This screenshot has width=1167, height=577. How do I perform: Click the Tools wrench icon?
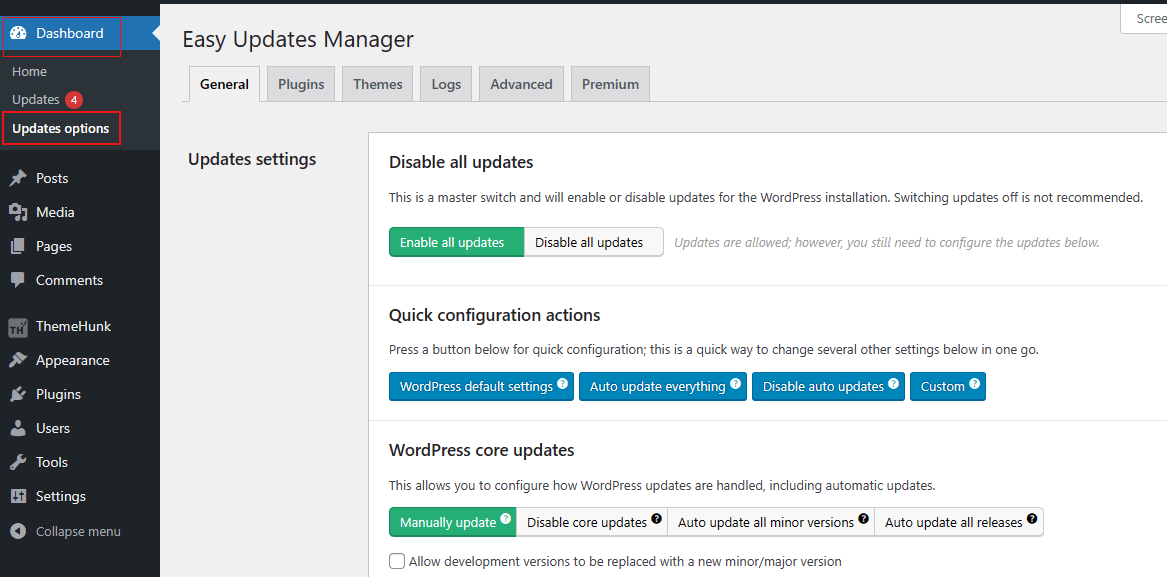pos(18,462)
